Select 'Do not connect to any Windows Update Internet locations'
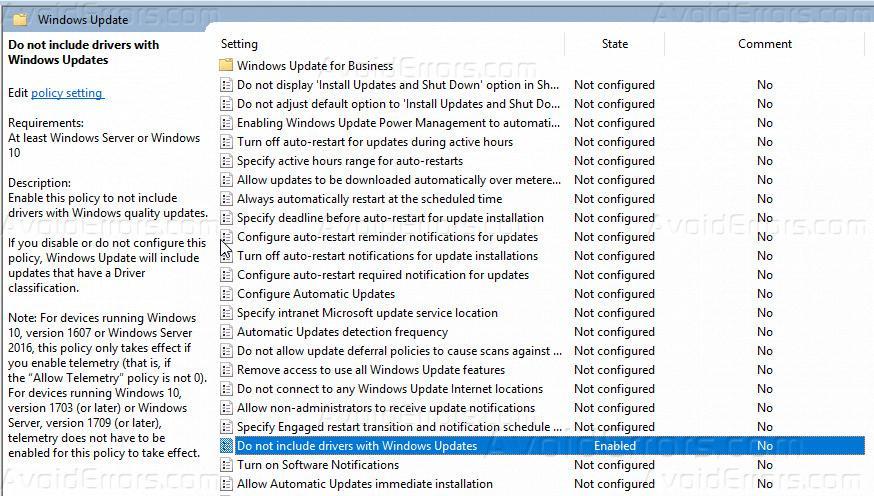 click(x=389, y=389)
